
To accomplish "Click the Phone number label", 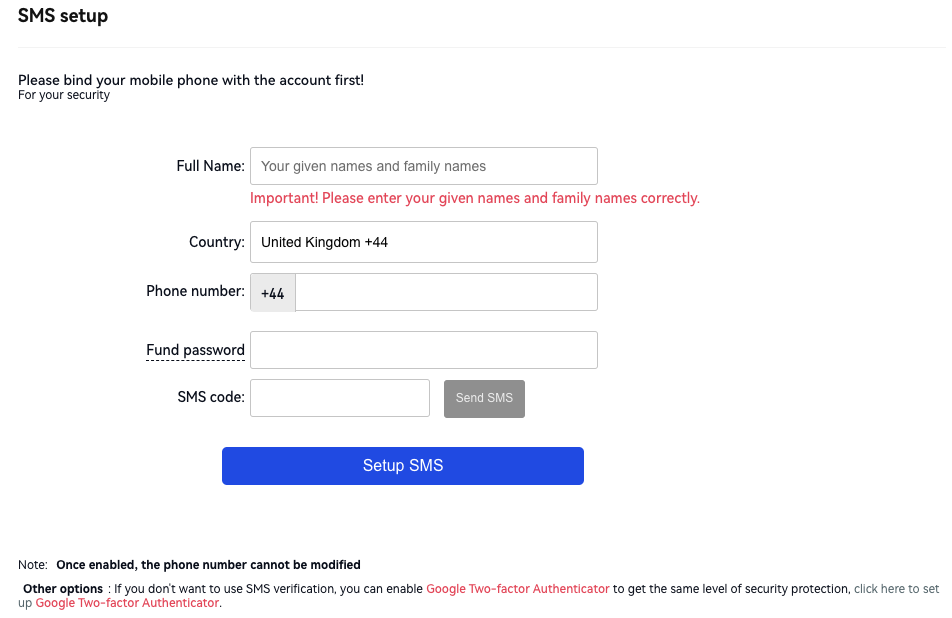I will 195,291.
